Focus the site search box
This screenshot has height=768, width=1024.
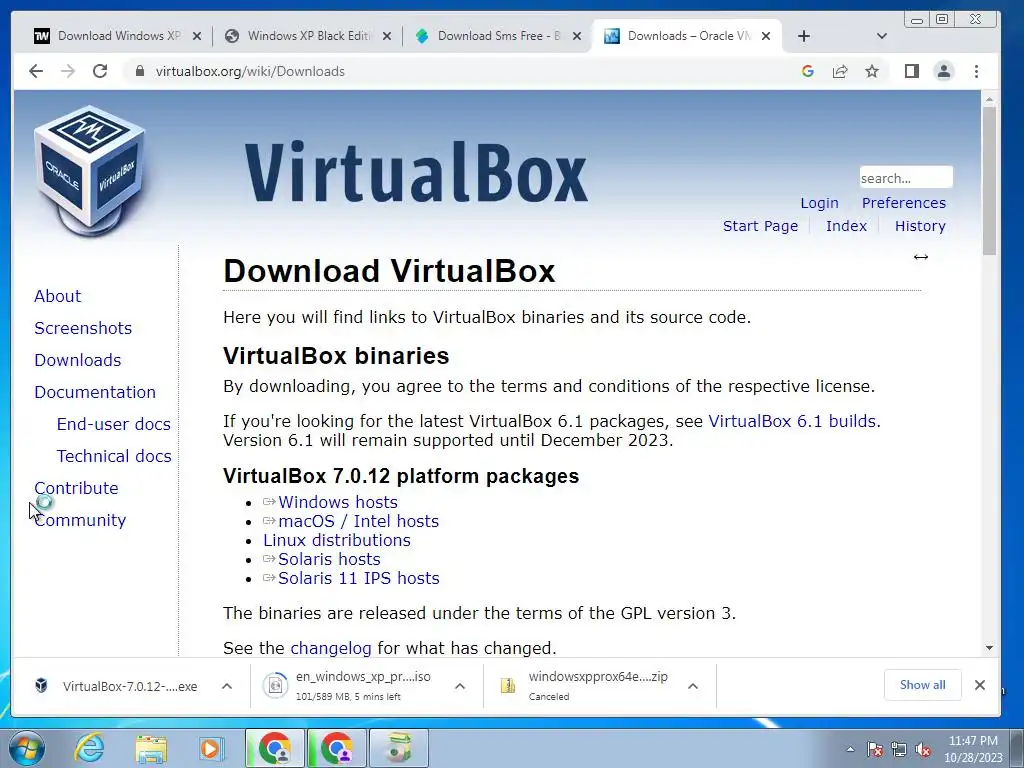(x=906, y=178)
